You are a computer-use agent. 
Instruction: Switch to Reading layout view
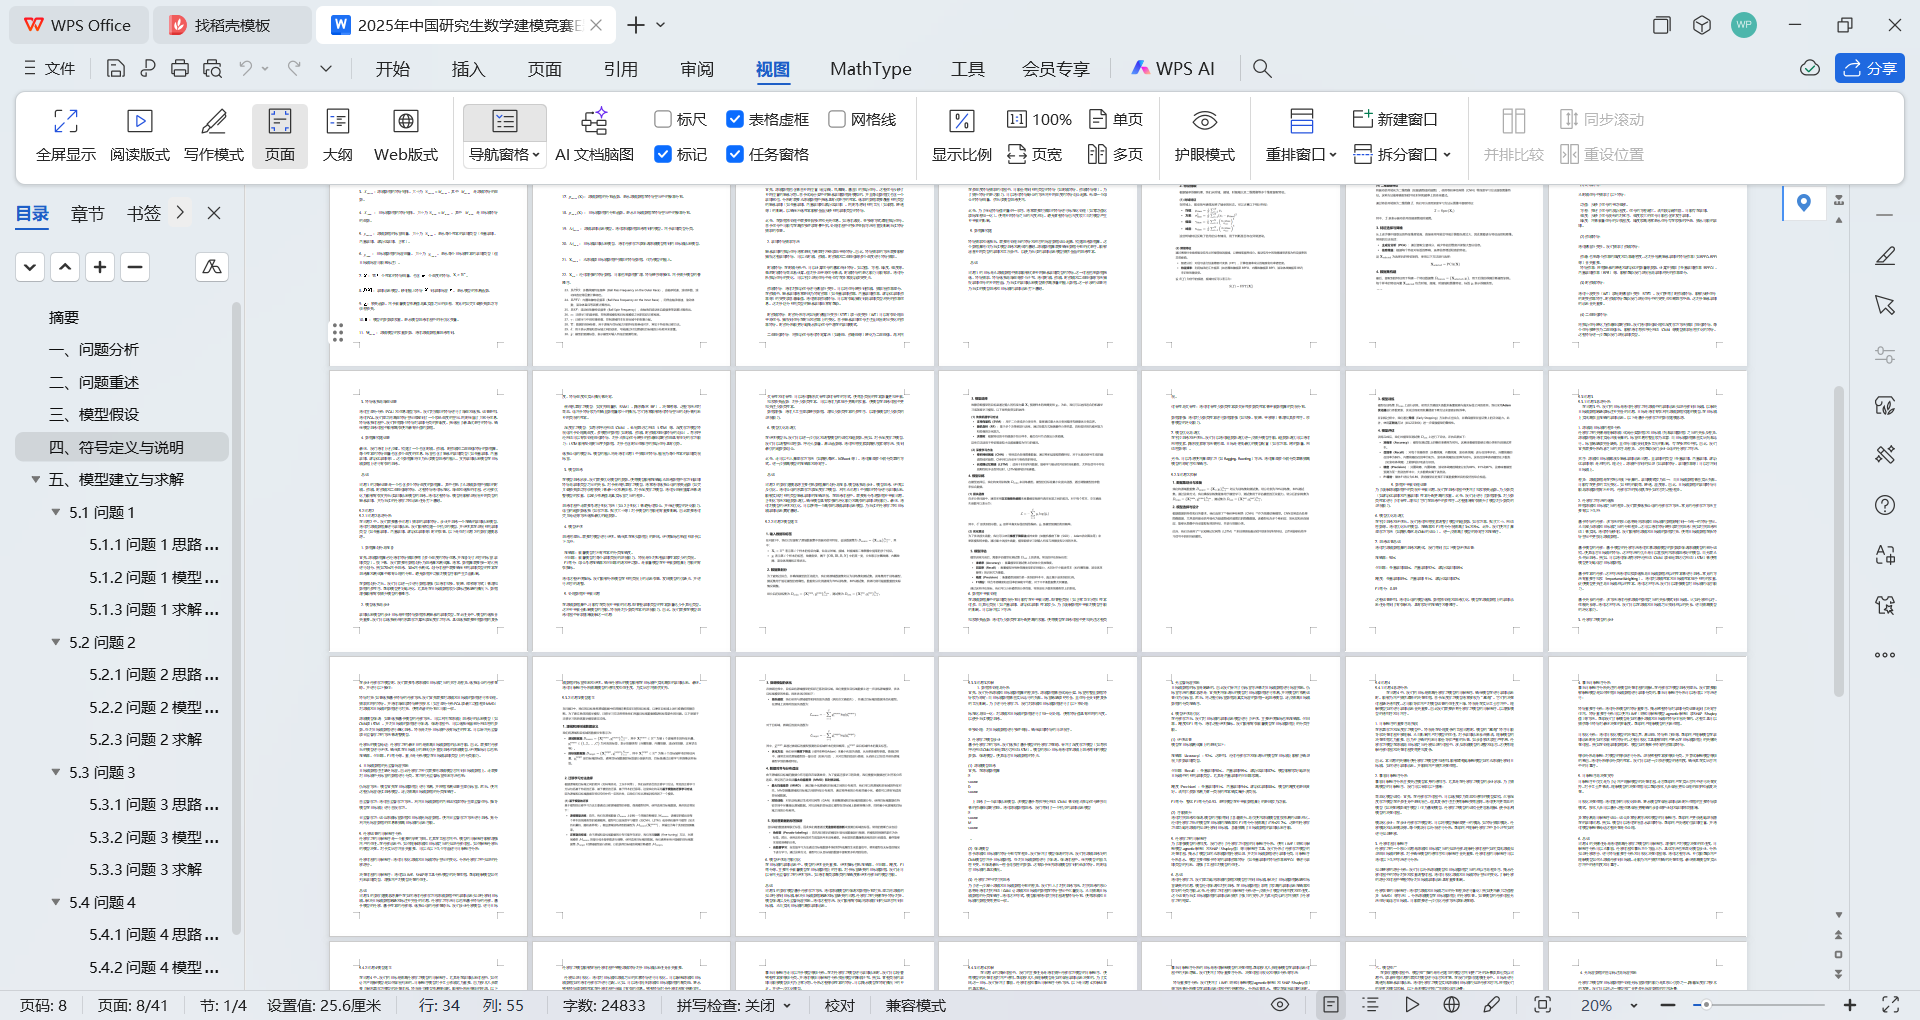click(140, 136)
